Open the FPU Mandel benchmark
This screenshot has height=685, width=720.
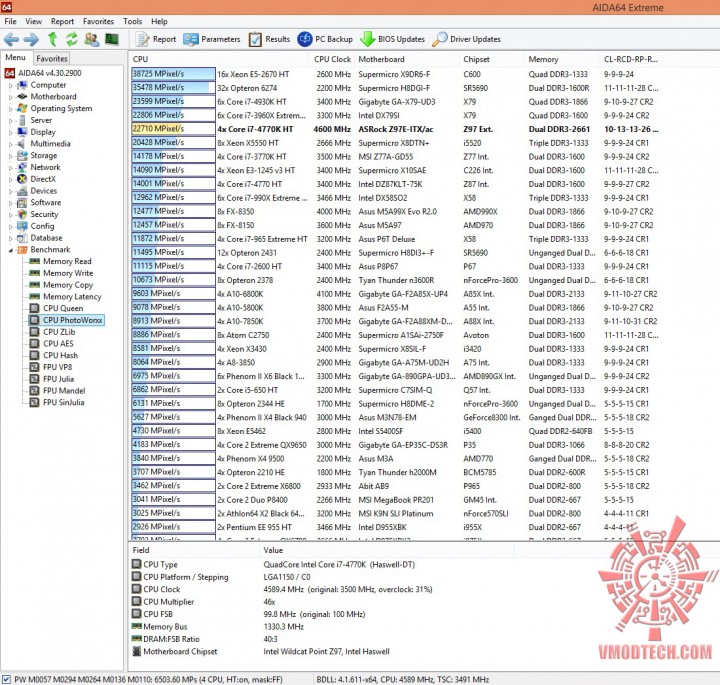click(x=57, y=391)
